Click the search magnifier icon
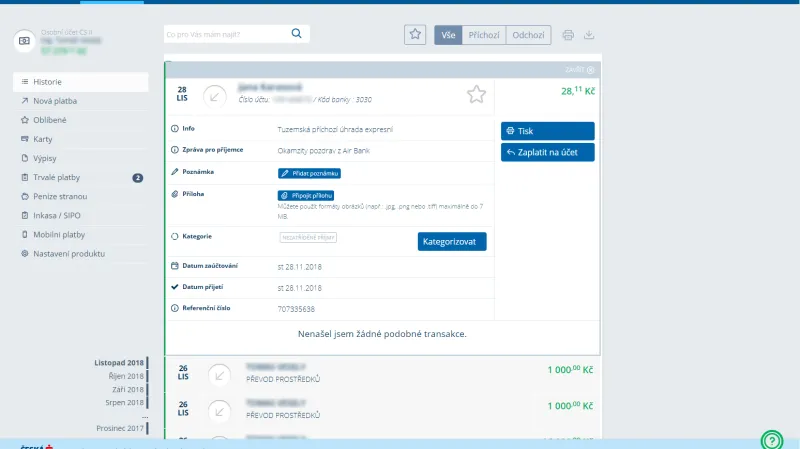Screen dimensions: 800x449 point(296,34)
